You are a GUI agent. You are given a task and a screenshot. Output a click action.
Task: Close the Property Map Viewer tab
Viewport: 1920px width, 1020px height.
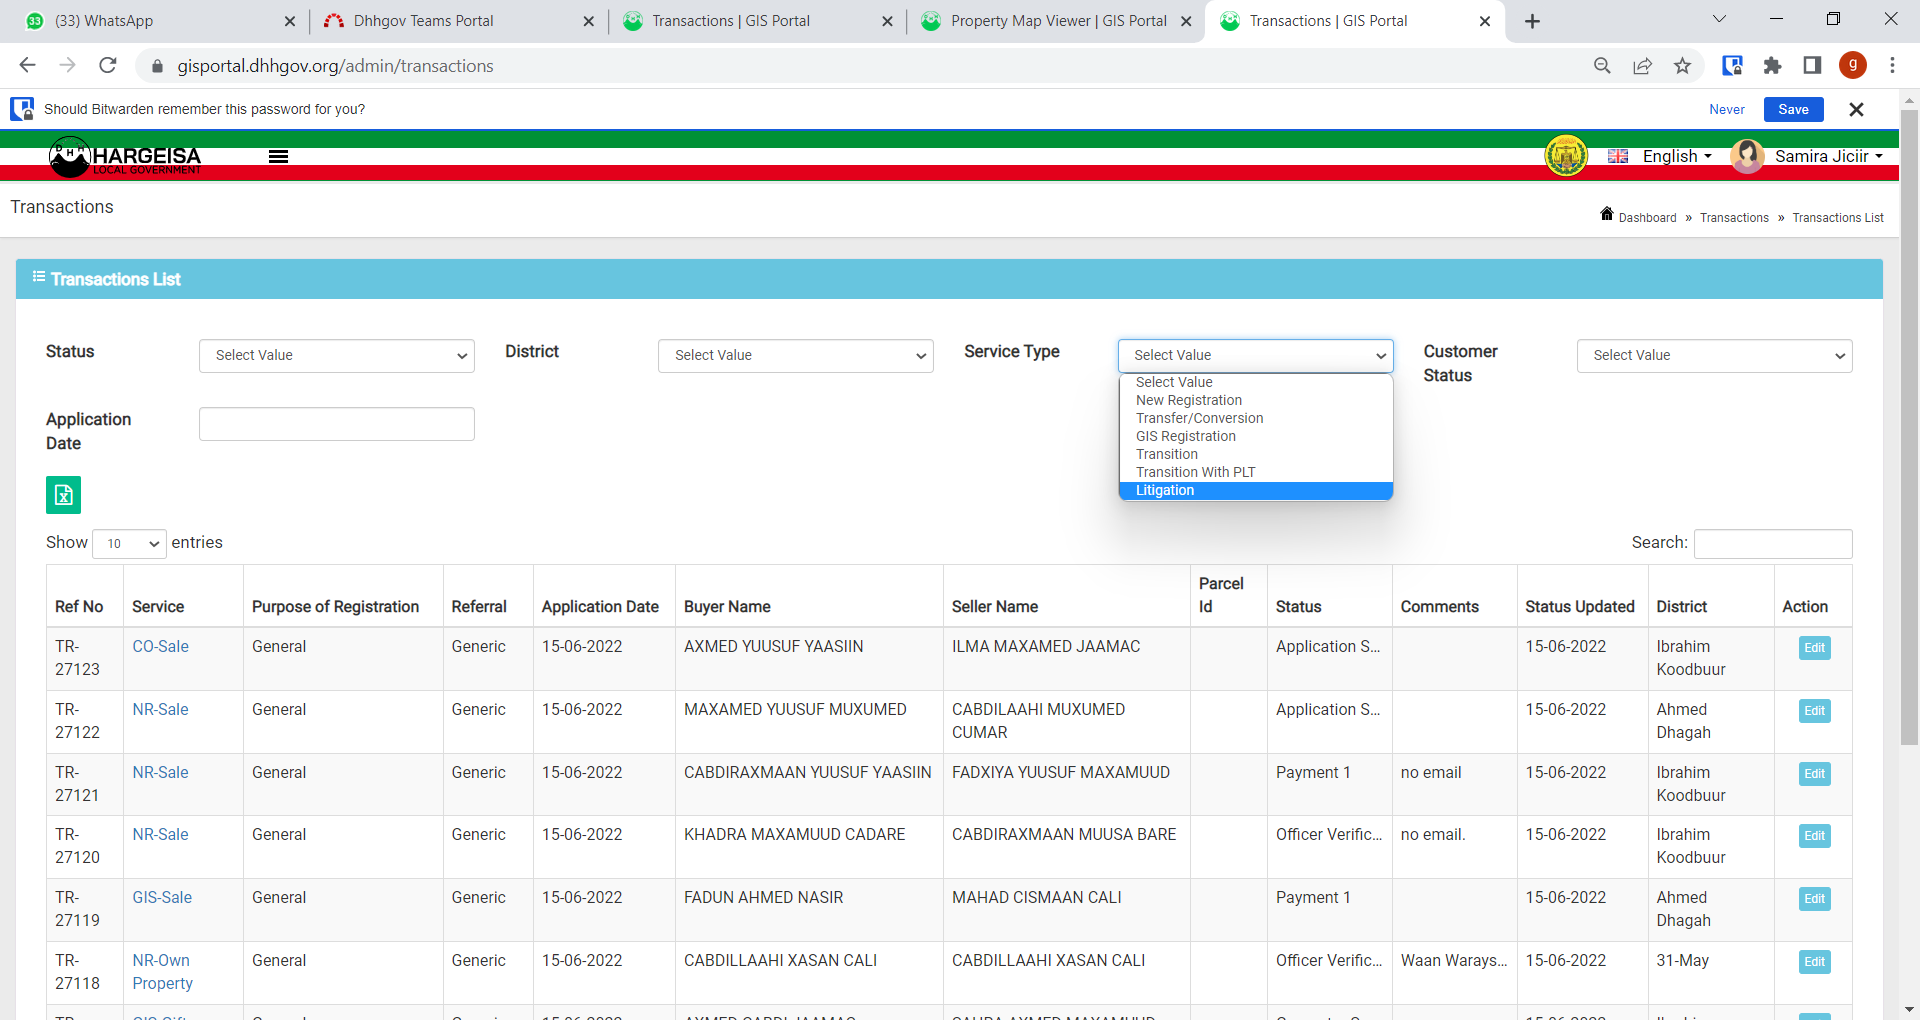(x=1186, y=21)
